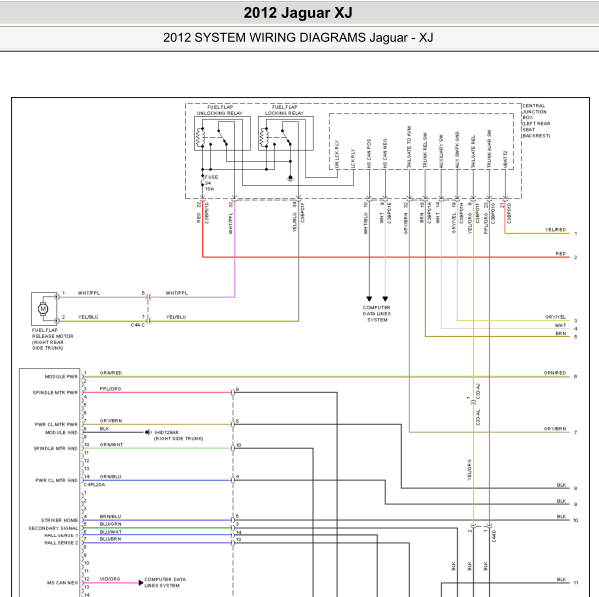Click the 'WHT' wire label at output 4

pos(560,325)
